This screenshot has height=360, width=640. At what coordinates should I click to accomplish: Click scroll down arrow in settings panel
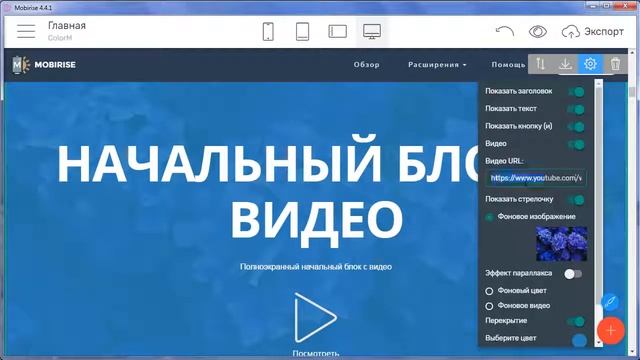(x=598, y=343)
